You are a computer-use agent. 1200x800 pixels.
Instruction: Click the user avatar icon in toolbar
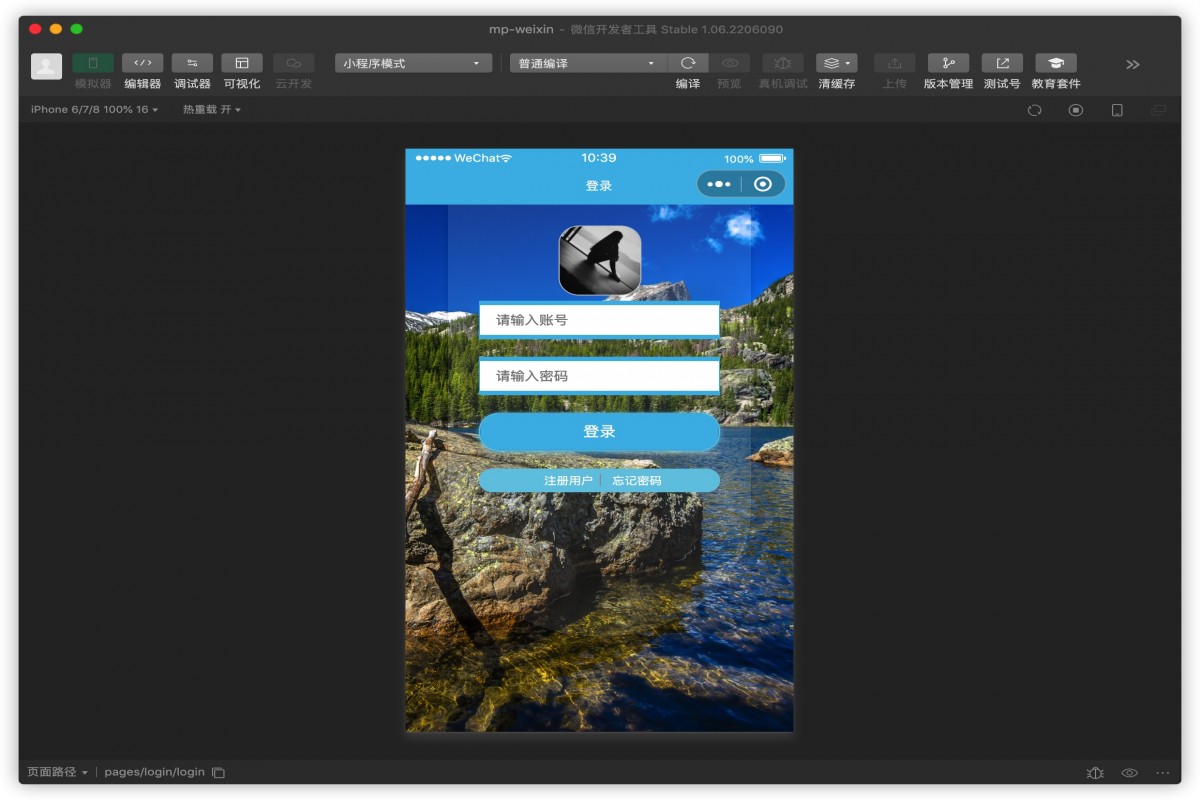(x=46, y=66)
